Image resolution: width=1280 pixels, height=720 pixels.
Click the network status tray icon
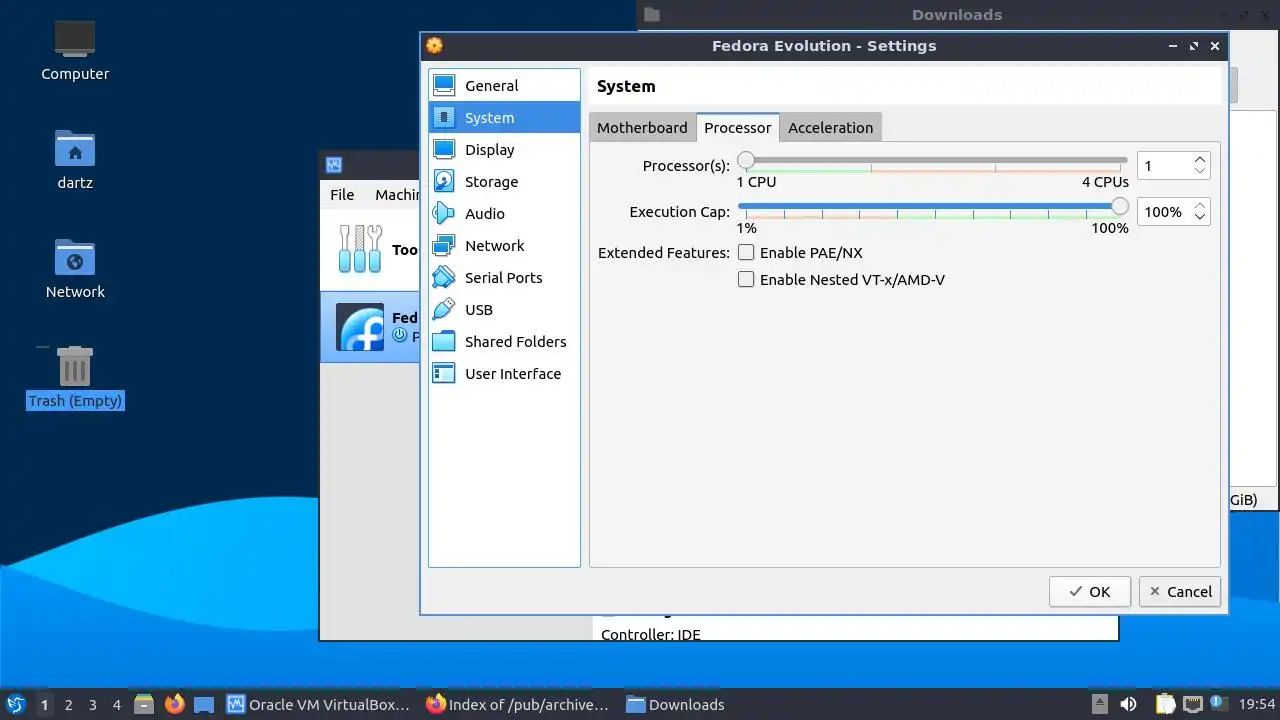tap(1192, 704)
